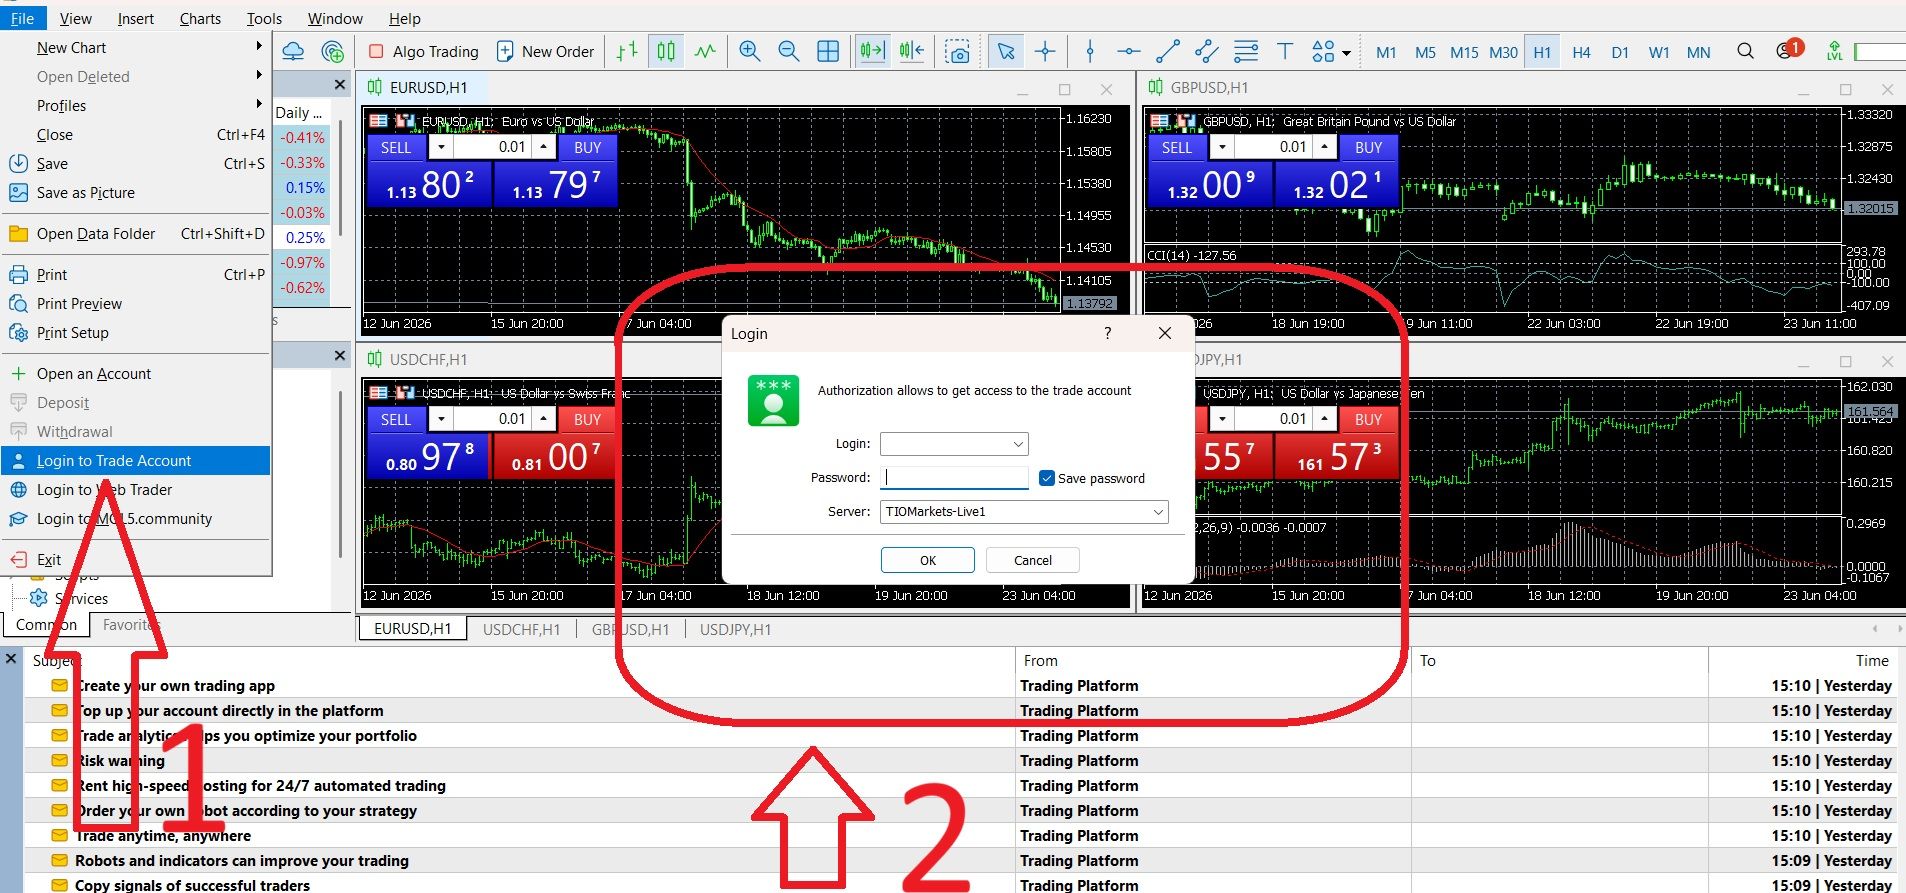Open volume dropdown on USDCHF one-click panel

441,419
